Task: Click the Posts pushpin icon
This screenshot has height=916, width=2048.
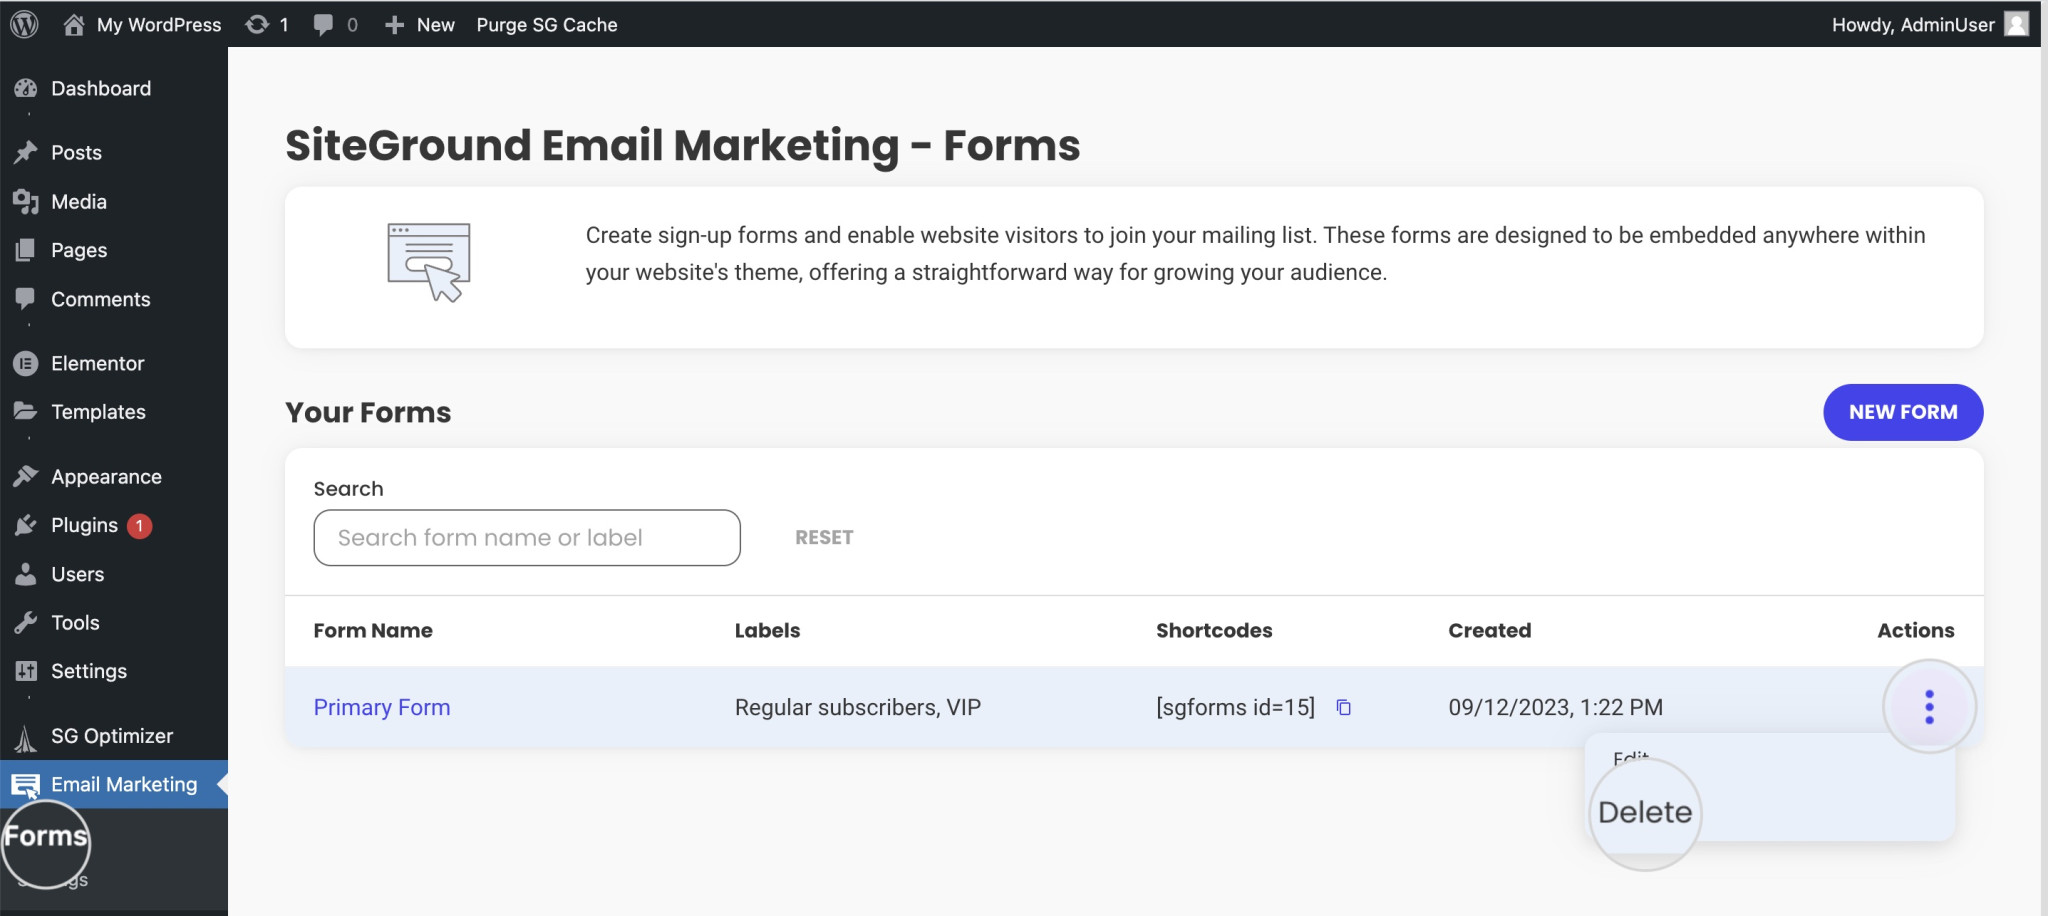Action: 26,152
